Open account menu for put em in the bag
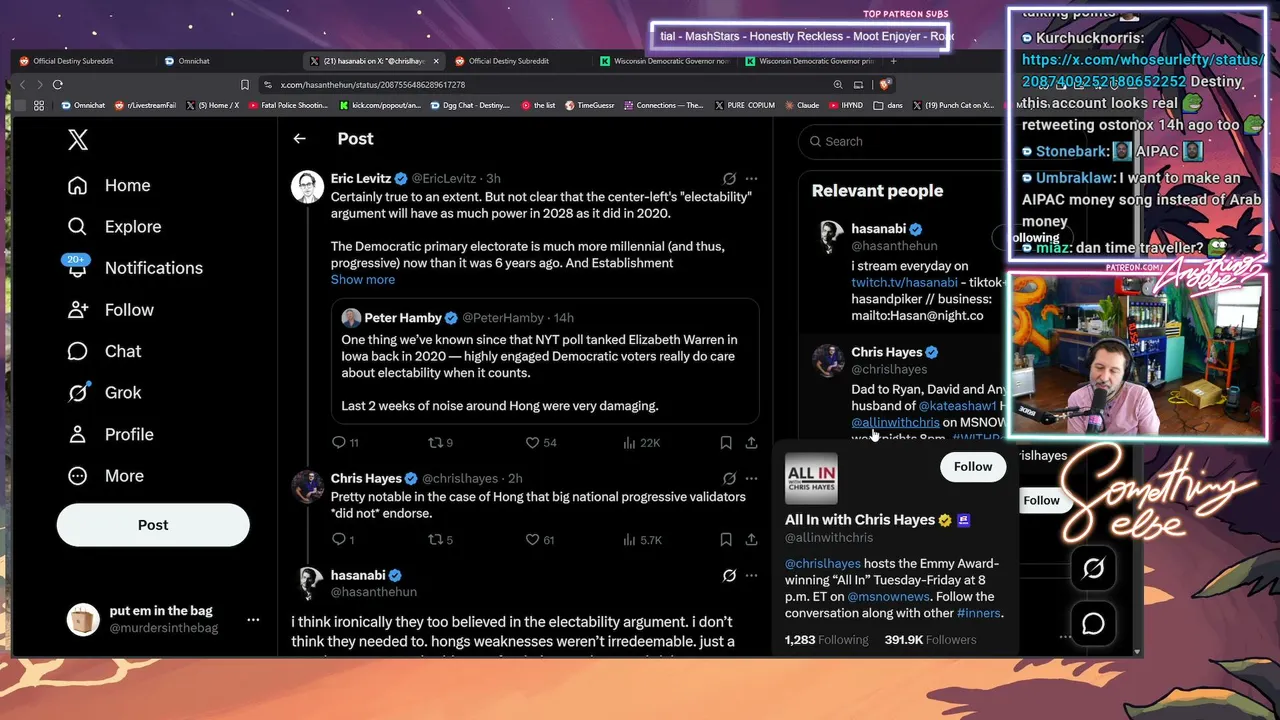1280x720 pixels. 254,620
